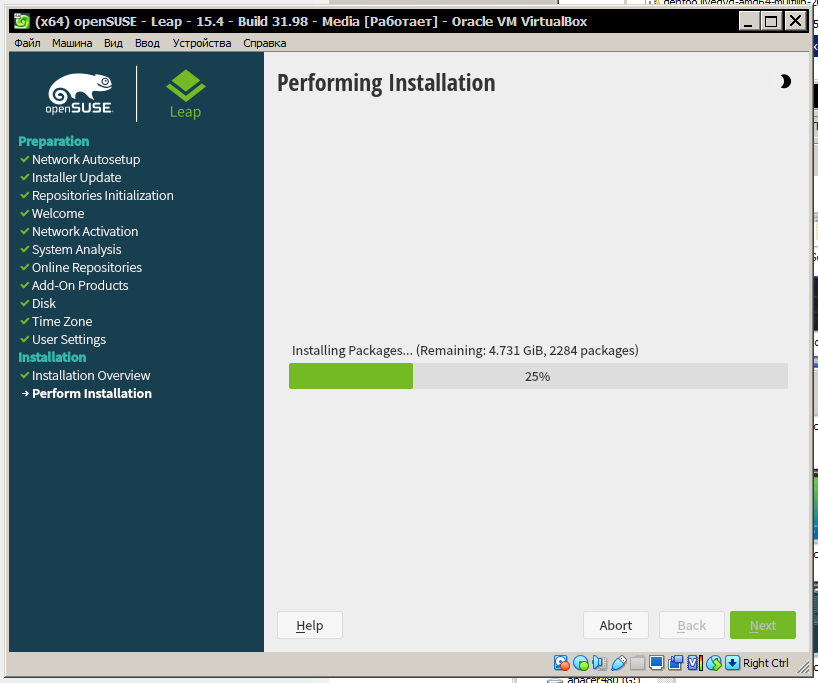This screenshot has height=683, width=818.
Task: Click the Installing Packages remaining text
Action: click(465, 350)
